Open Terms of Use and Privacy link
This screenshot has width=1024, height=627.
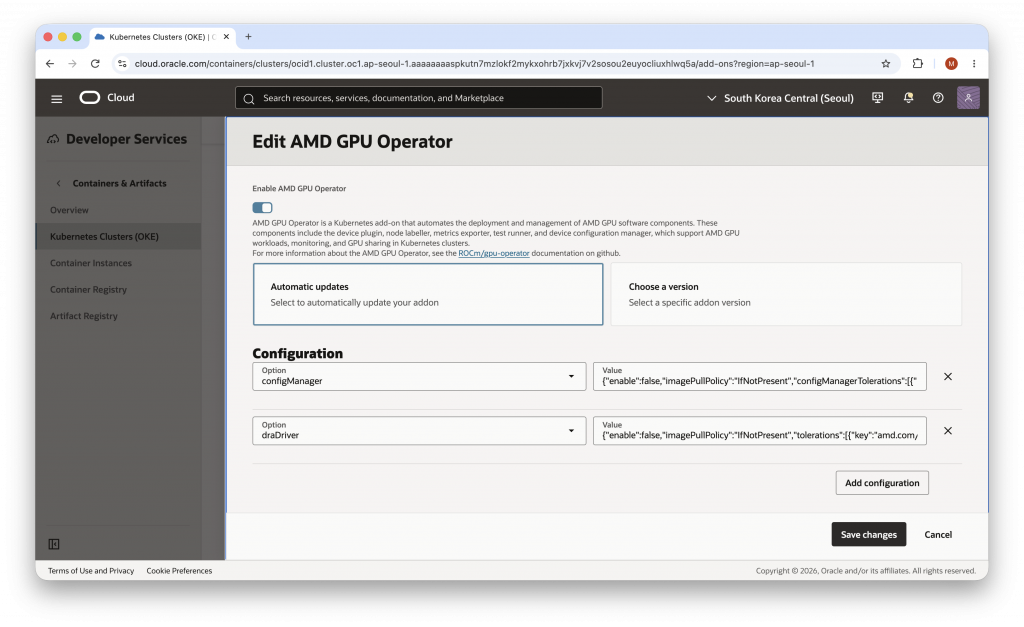click(x=91, y=571)
